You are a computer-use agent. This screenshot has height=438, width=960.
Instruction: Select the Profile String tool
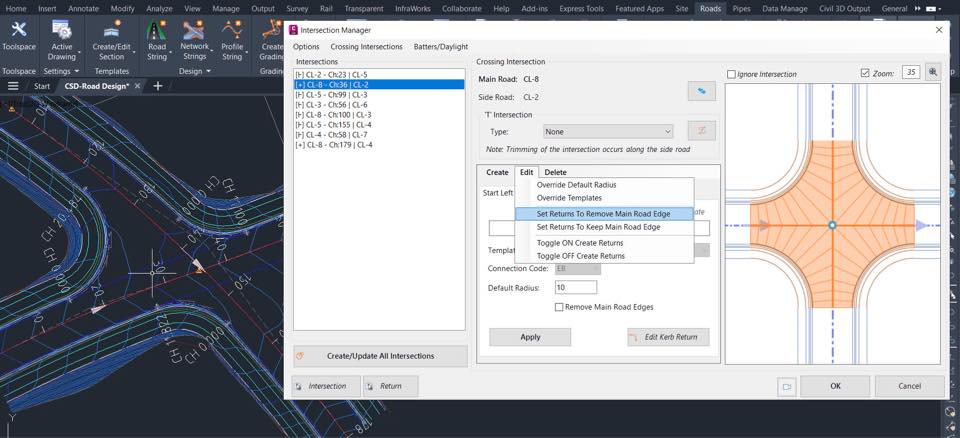click(x=232, y=29)
